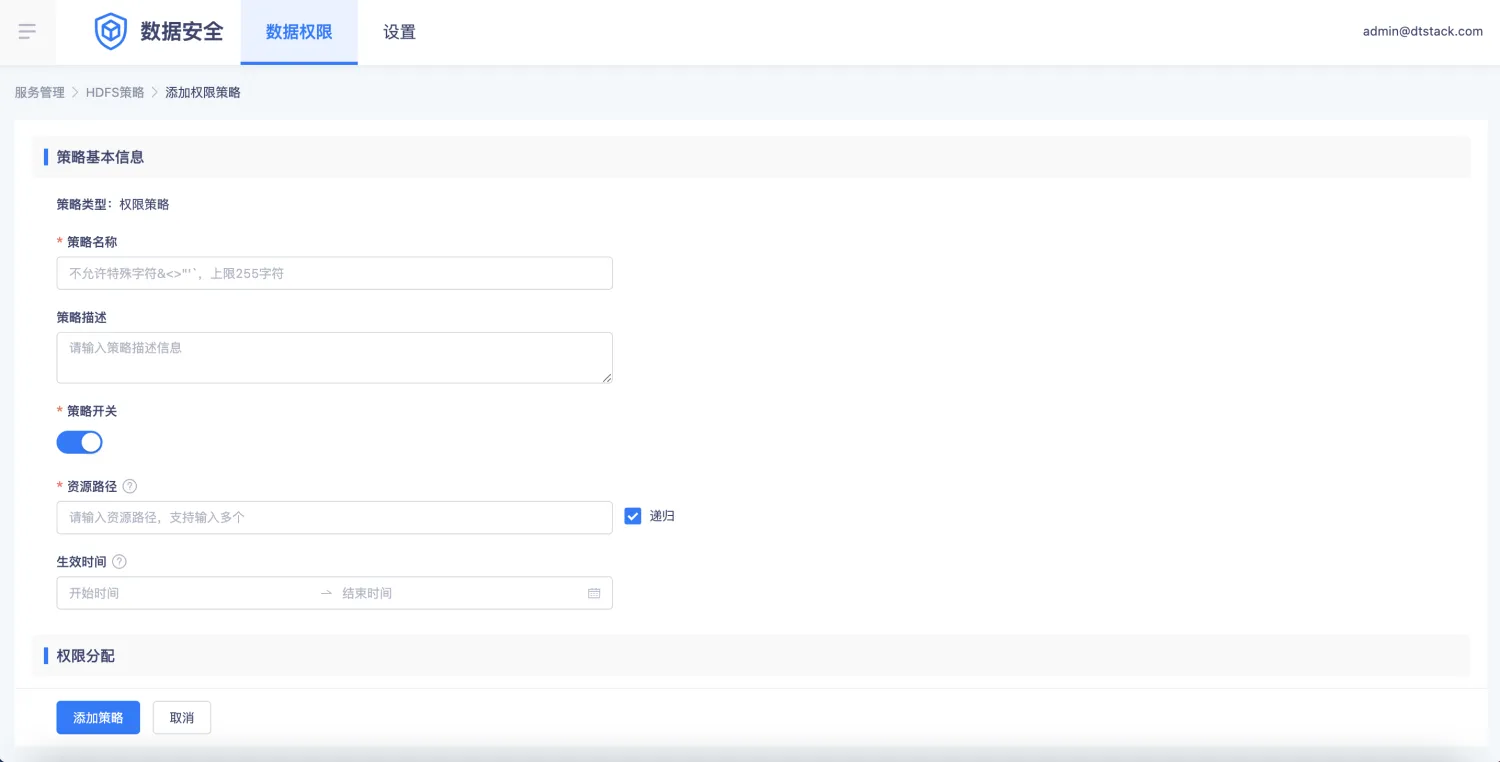The width and height of the screenshot is (1500, 762).
Task: Click the 数据安全 shield logo icon
Action: click(110, 32)
